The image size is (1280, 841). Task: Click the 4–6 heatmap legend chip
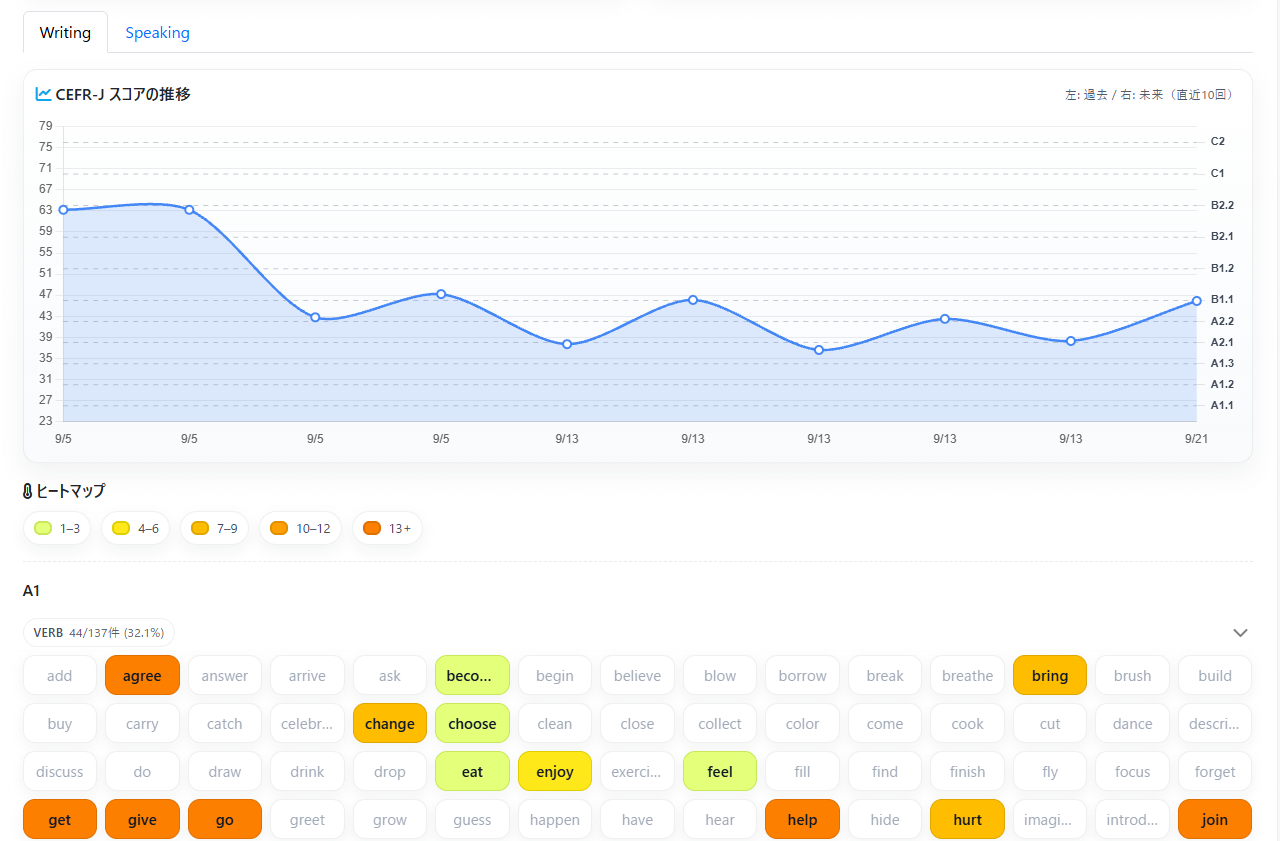[135, 528]
